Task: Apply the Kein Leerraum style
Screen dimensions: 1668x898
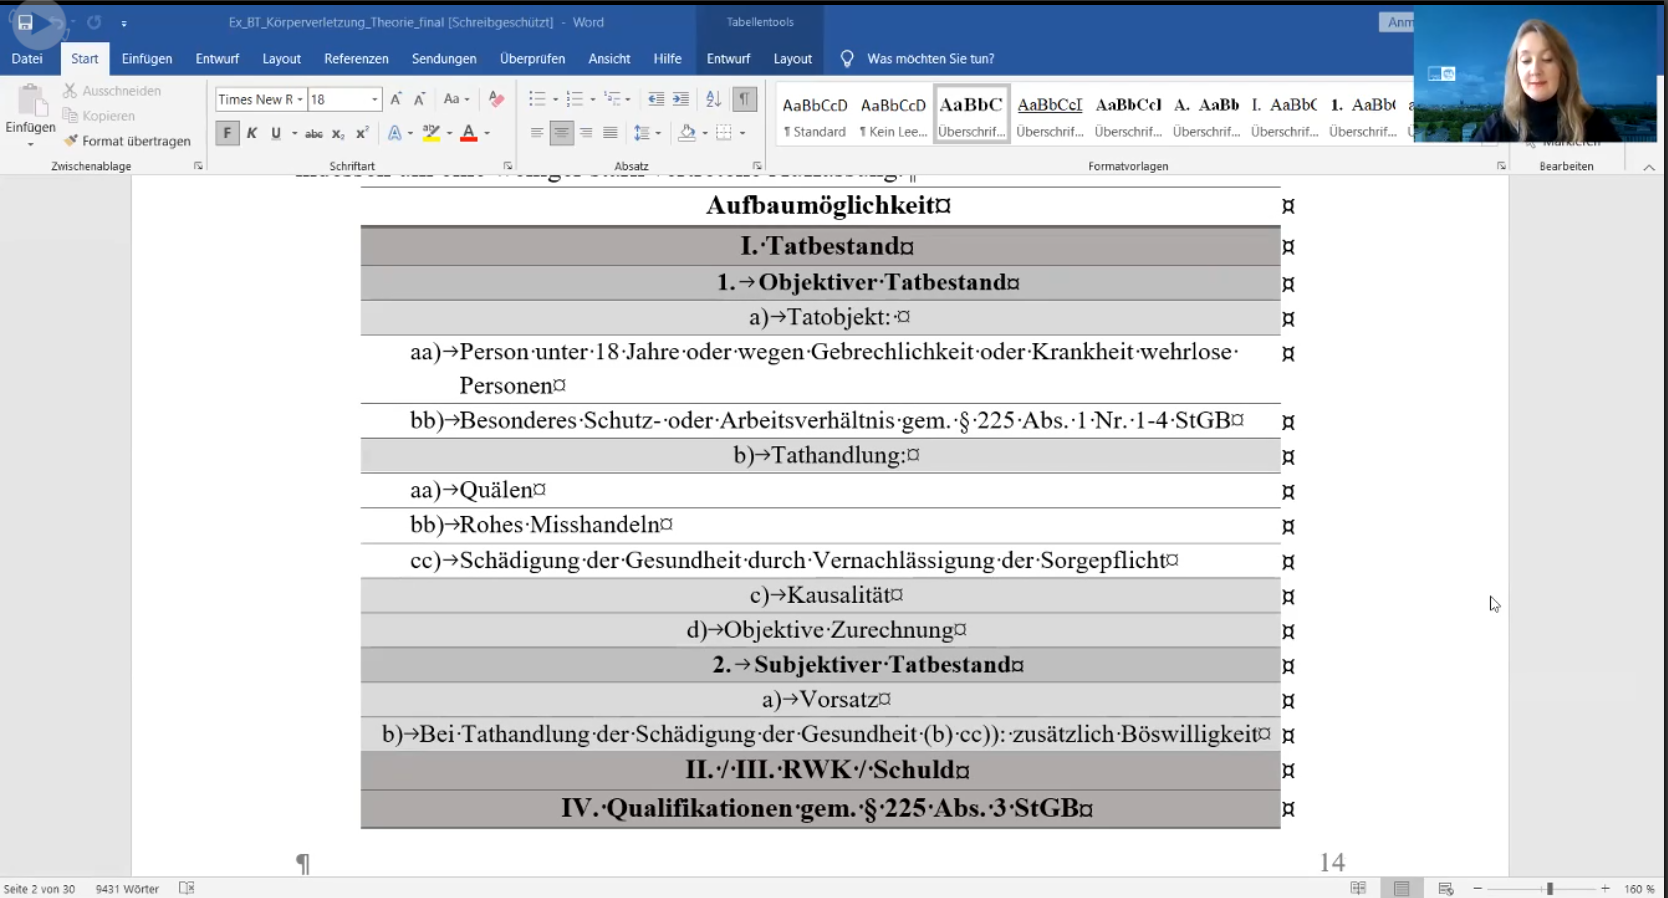Action: 893,115
